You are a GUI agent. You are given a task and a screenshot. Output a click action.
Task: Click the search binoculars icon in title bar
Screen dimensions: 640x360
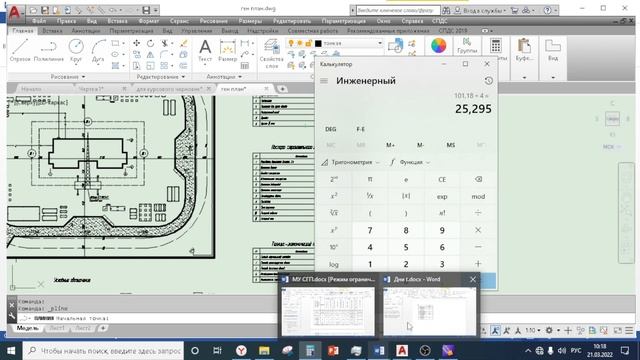click(446, 10)
